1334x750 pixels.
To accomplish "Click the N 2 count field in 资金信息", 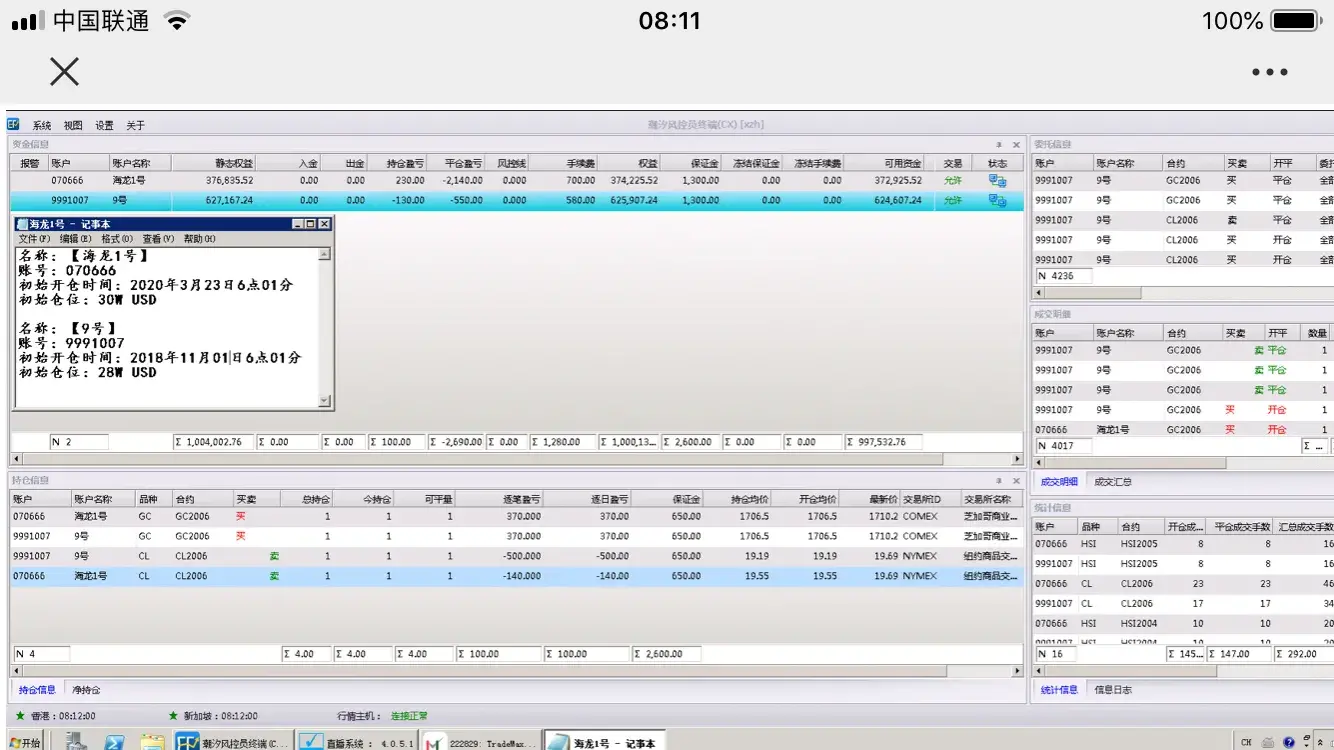I will point(79,442).
